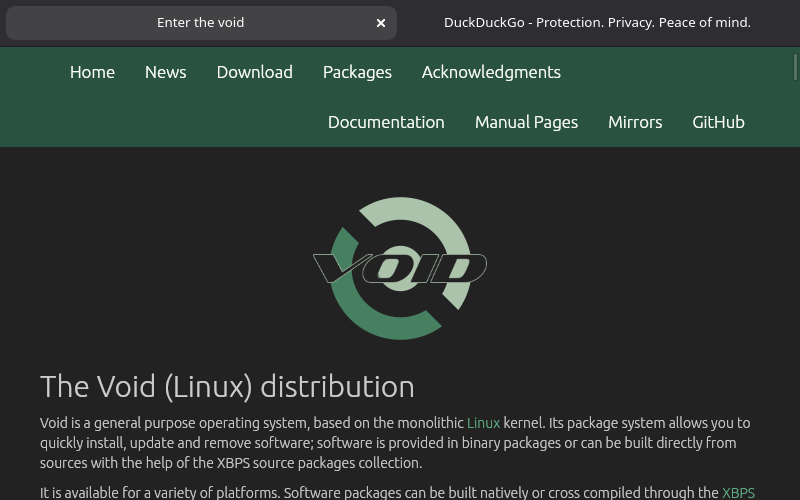
Task: Visit the Manual Pages link
Action: [526, 122]
